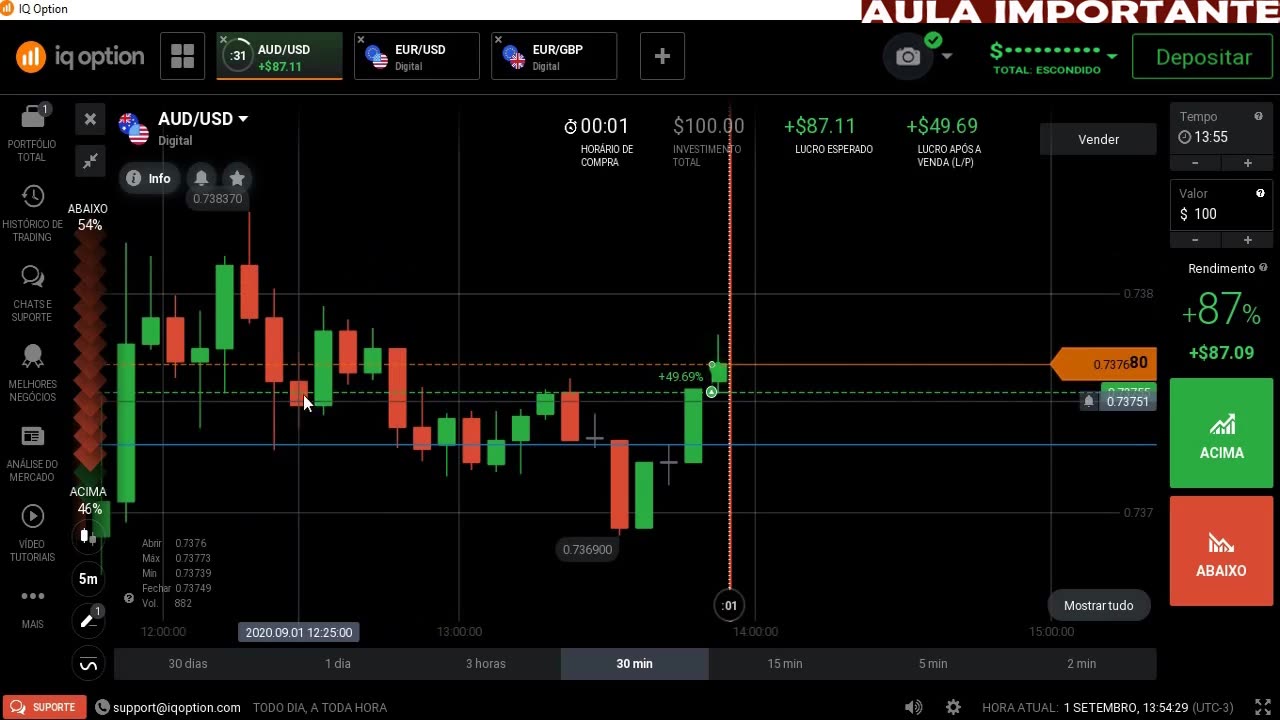Open Melhores Negócios leaderboard
The image size is (1280, 720).
32,372
